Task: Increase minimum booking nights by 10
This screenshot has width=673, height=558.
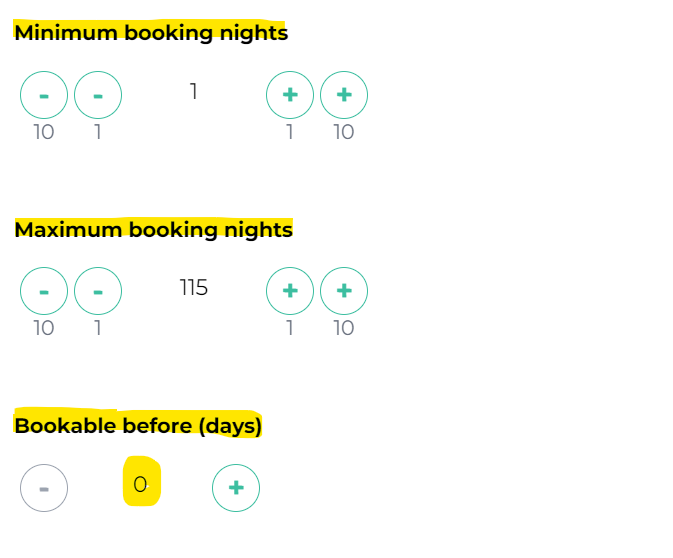Action: [344, 95]
